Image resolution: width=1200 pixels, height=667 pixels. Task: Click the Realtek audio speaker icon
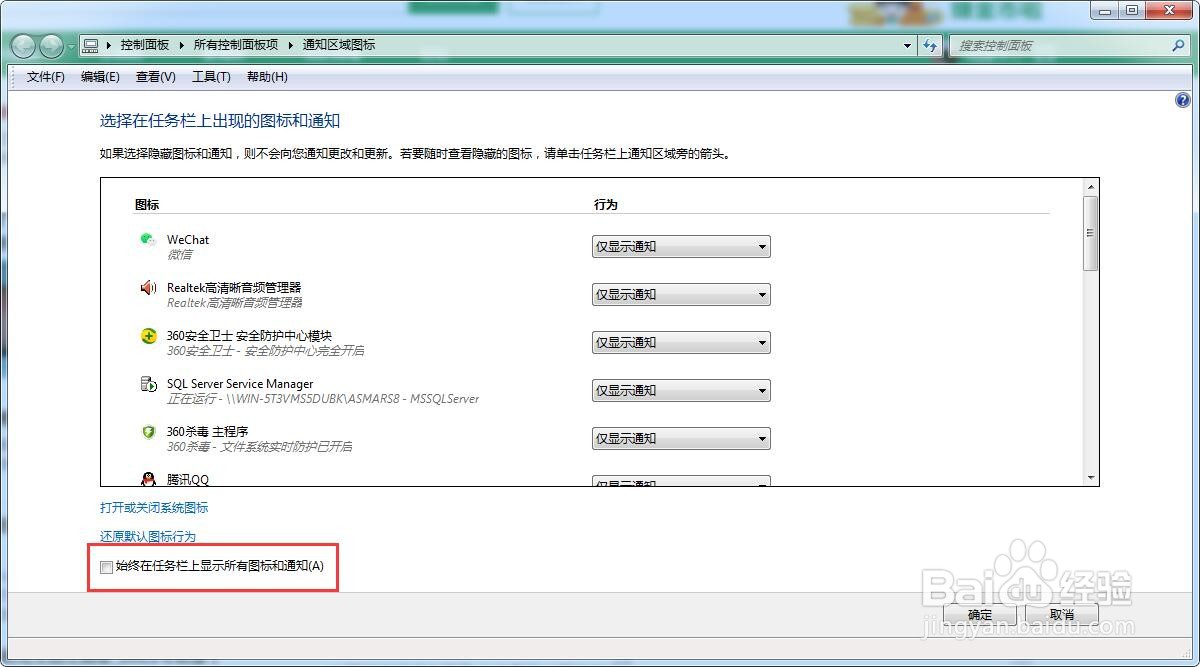pyautogui.click(x=148, y=288)
